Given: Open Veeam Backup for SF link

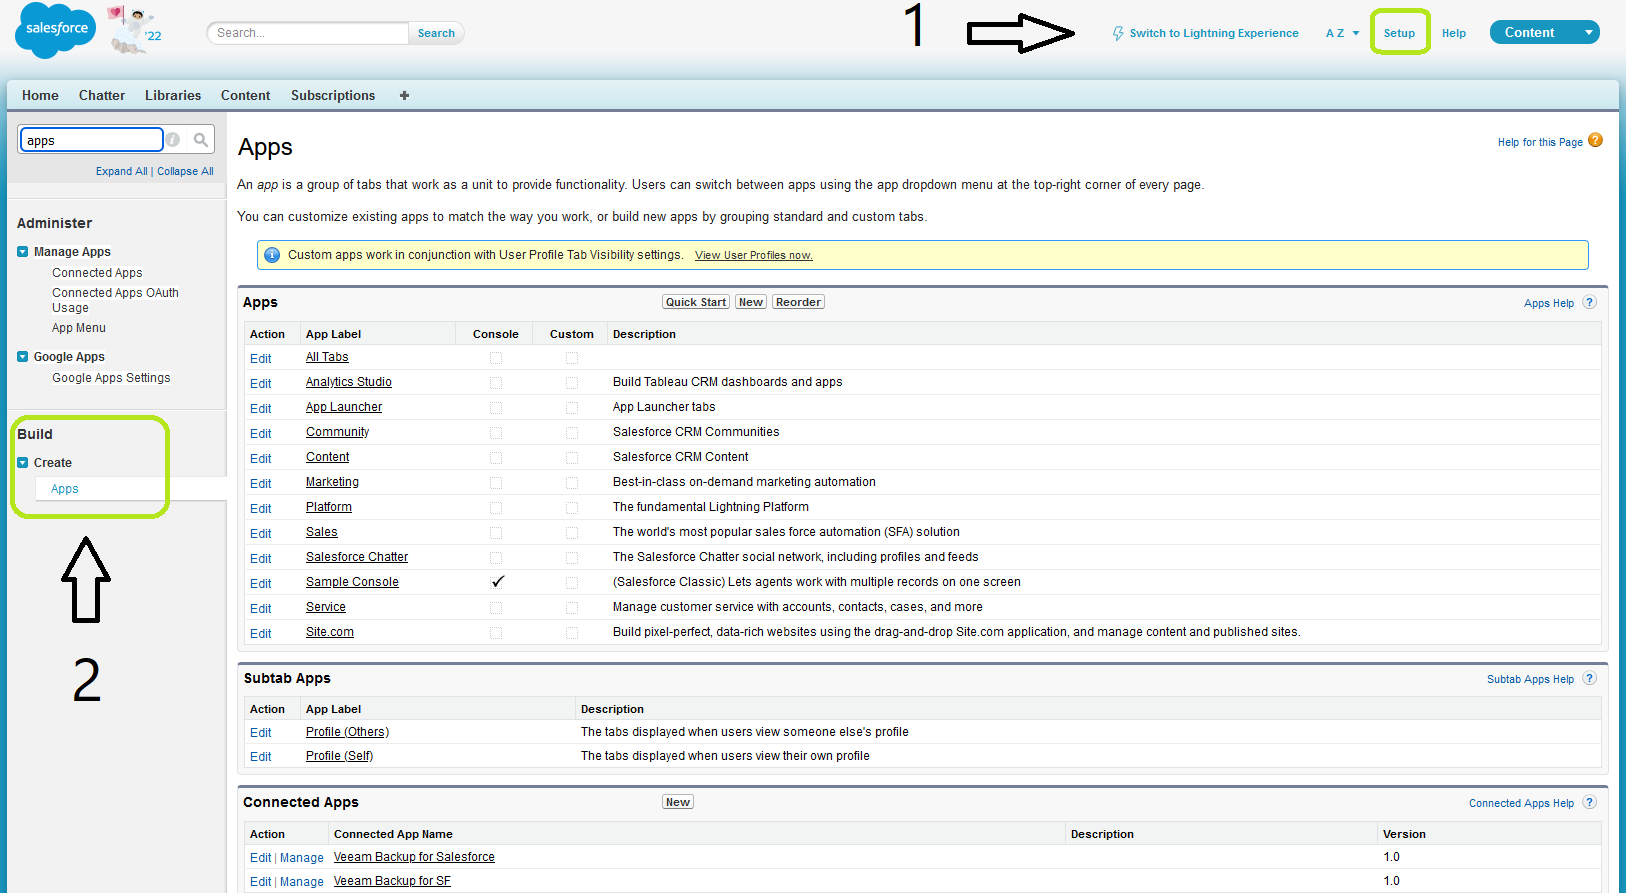Looking at the screenshot, I should coord(392,881).
